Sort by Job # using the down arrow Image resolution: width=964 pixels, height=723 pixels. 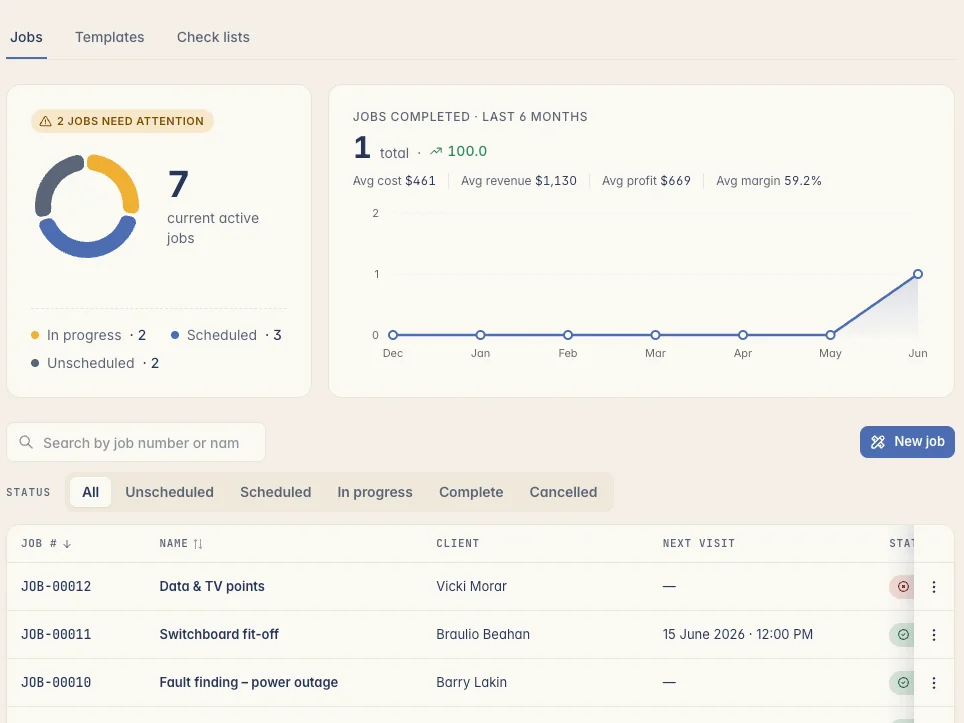pyautogui.click(x=67, y=544)
